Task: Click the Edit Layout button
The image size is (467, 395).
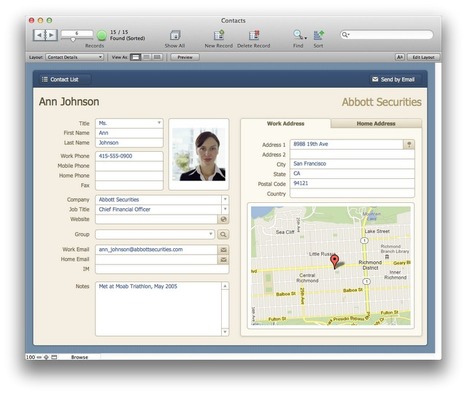Action: point(423,57)
